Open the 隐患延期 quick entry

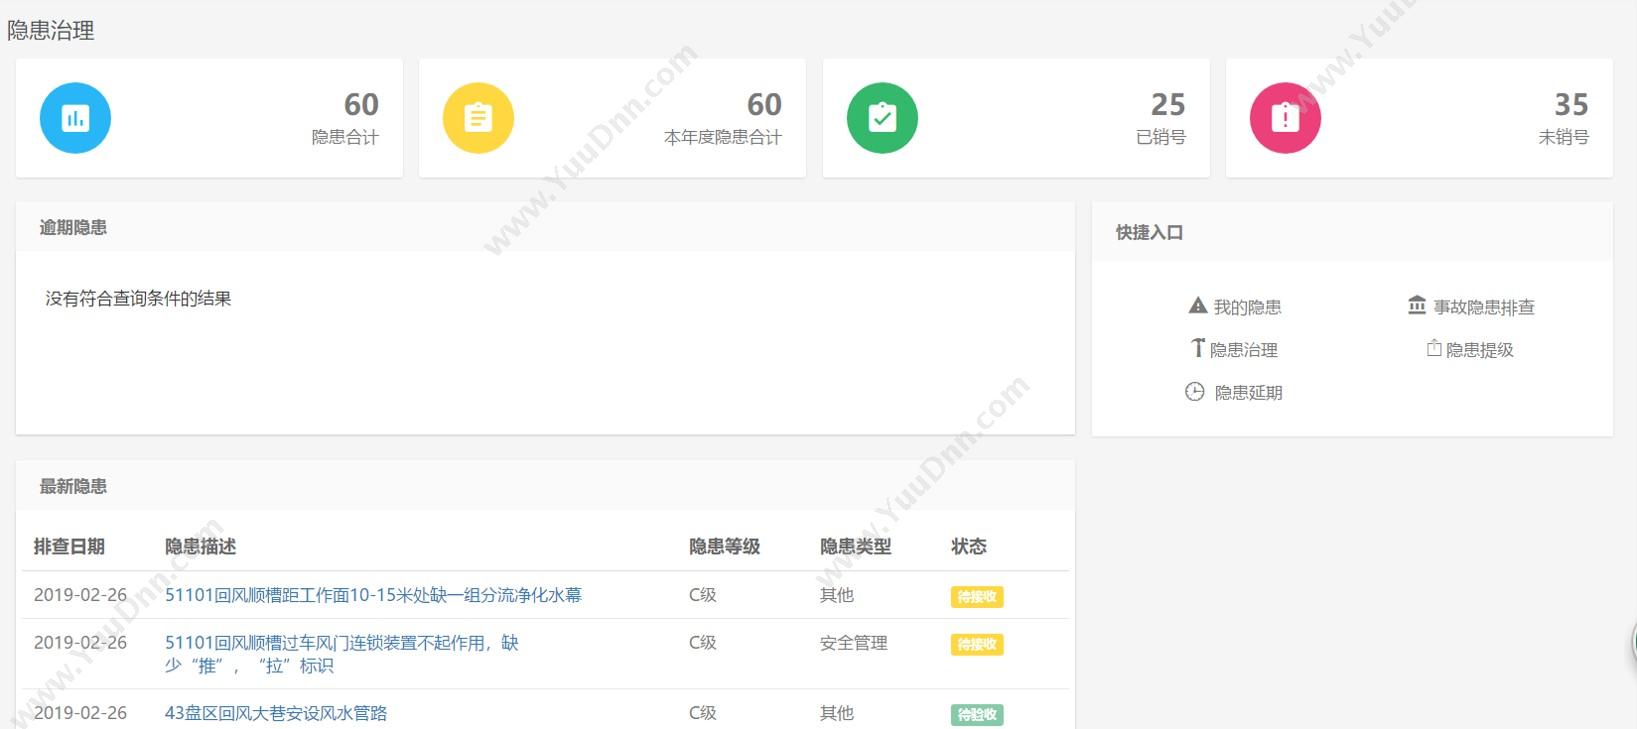[x=1248, y=393]
